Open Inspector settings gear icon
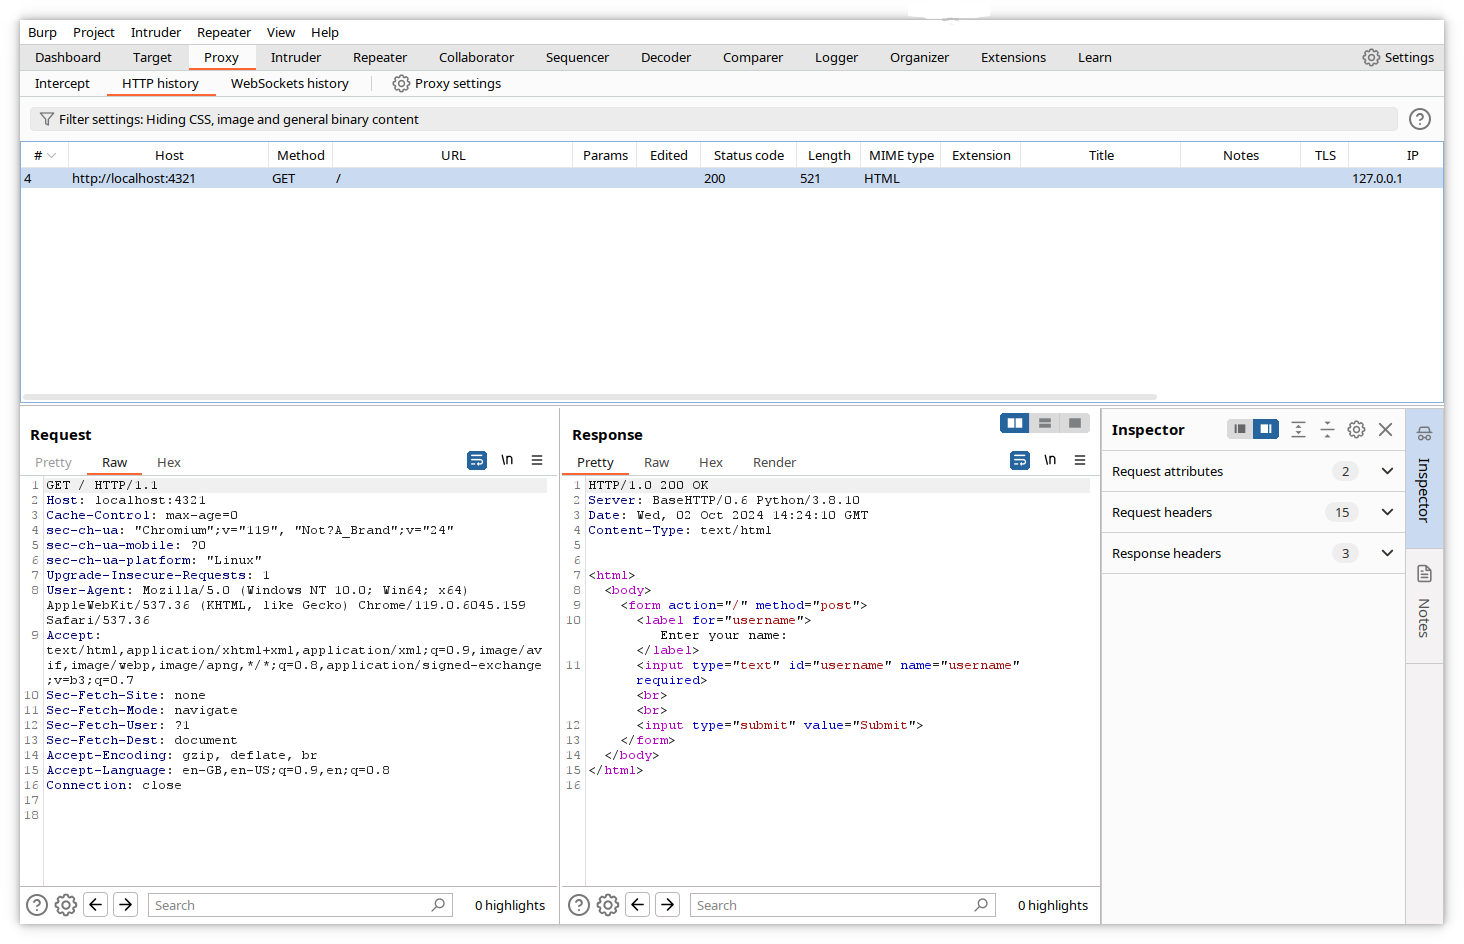Viewport: 1464px width, 944px height. tap(1356, 430)
